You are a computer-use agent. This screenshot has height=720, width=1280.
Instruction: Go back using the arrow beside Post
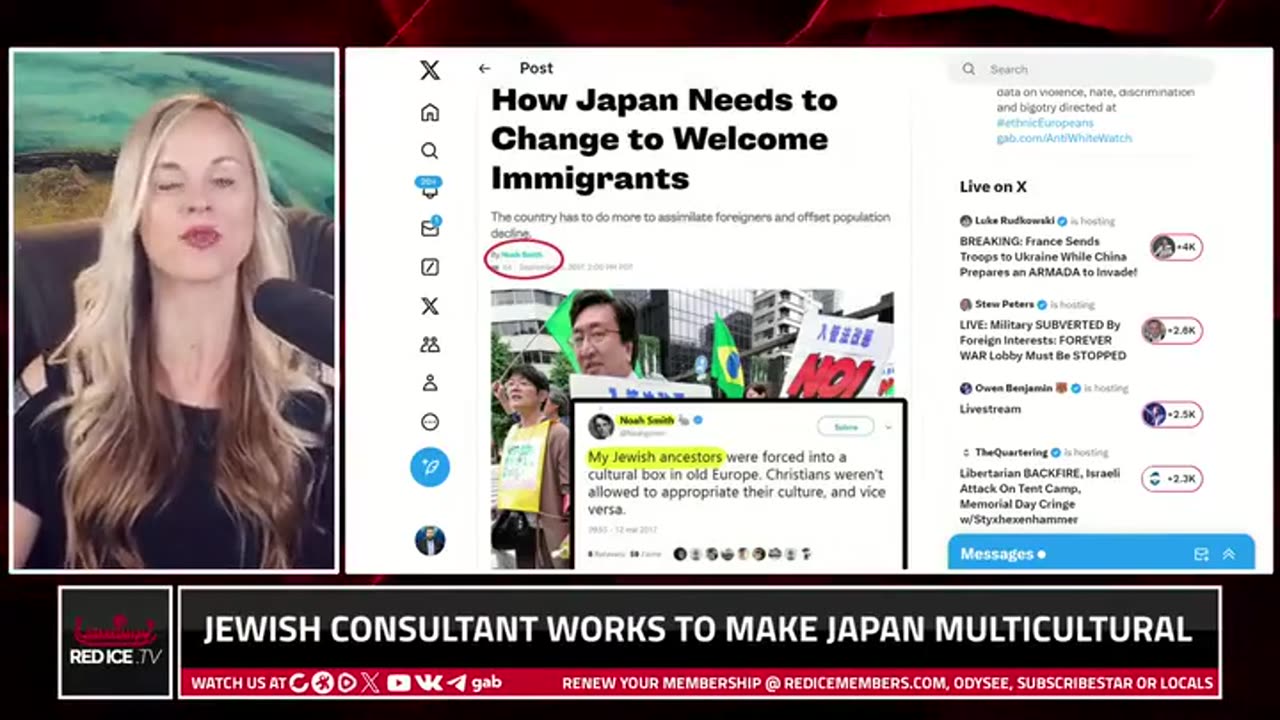tap(484, 69)
